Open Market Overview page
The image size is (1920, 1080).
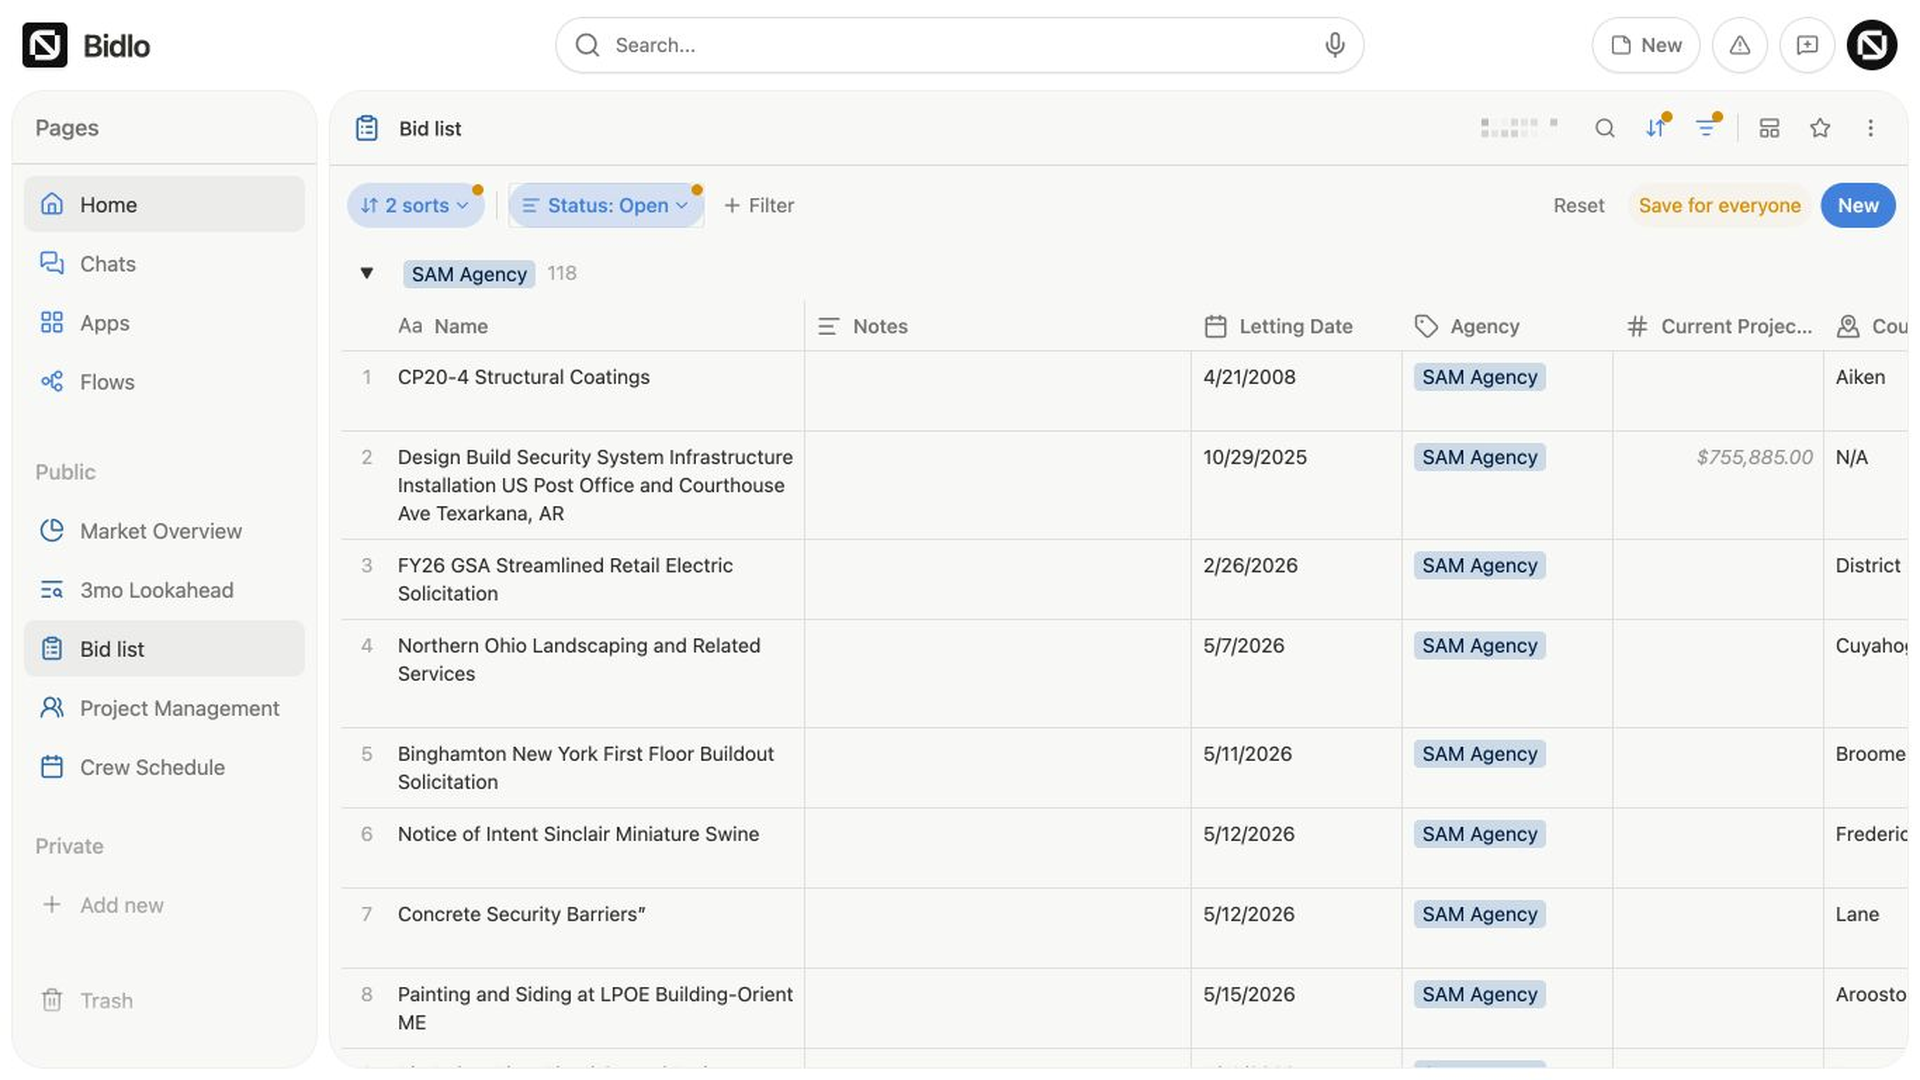click(164, 531)
